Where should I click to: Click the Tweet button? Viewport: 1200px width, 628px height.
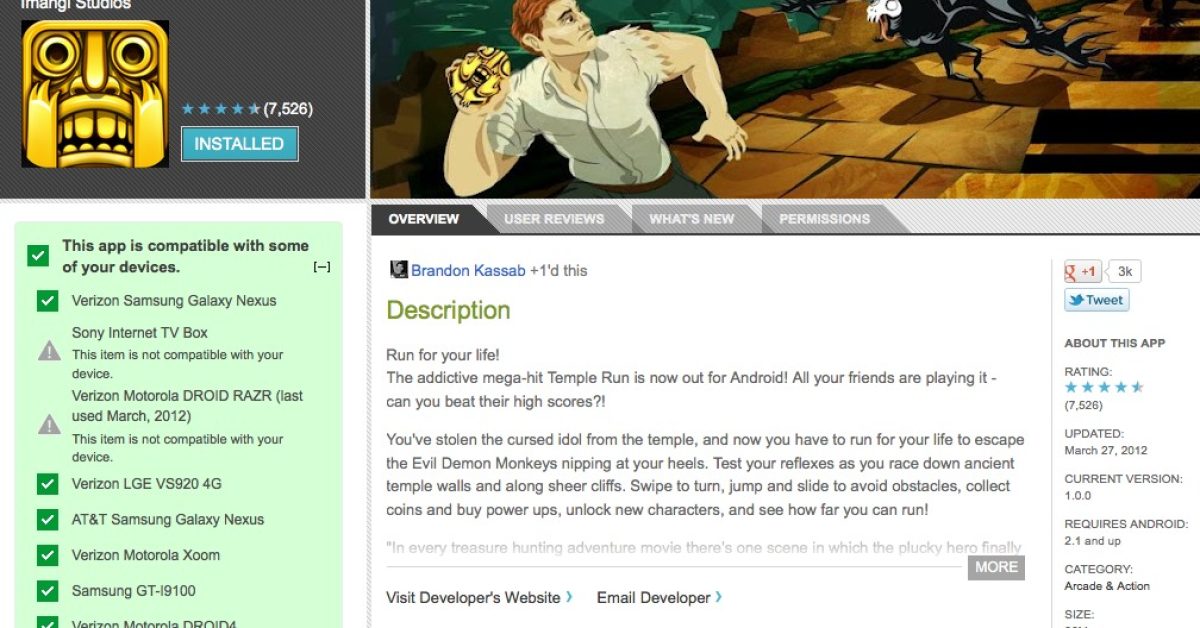(1096, 300)
